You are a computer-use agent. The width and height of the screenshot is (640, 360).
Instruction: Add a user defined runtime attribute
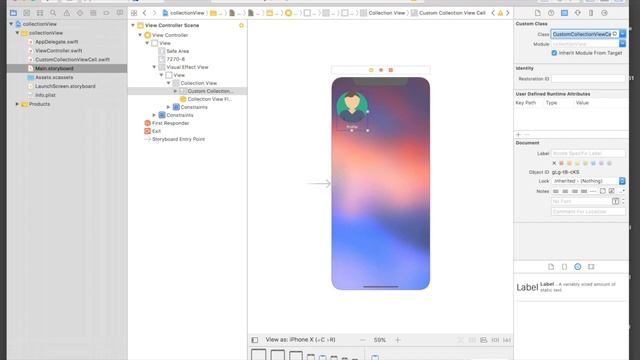(518, 135)
